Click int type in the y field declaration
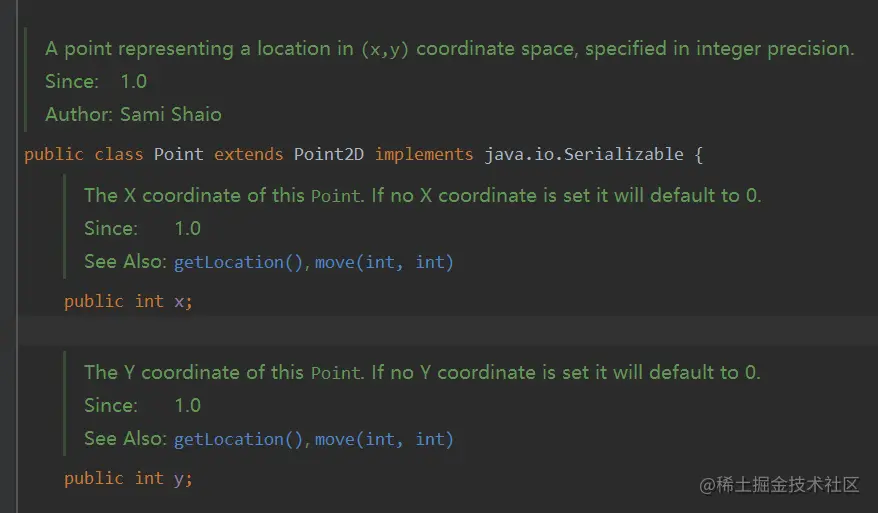This screenshot has width=878, height=513. coord(149,478)
